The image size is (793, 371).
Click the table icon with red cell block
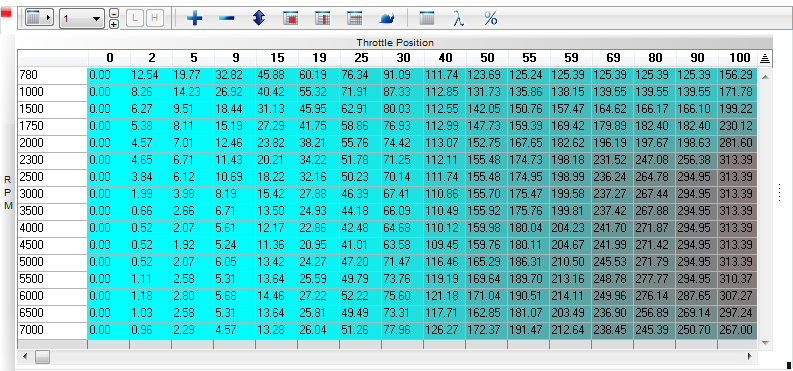tap(290, 19)
